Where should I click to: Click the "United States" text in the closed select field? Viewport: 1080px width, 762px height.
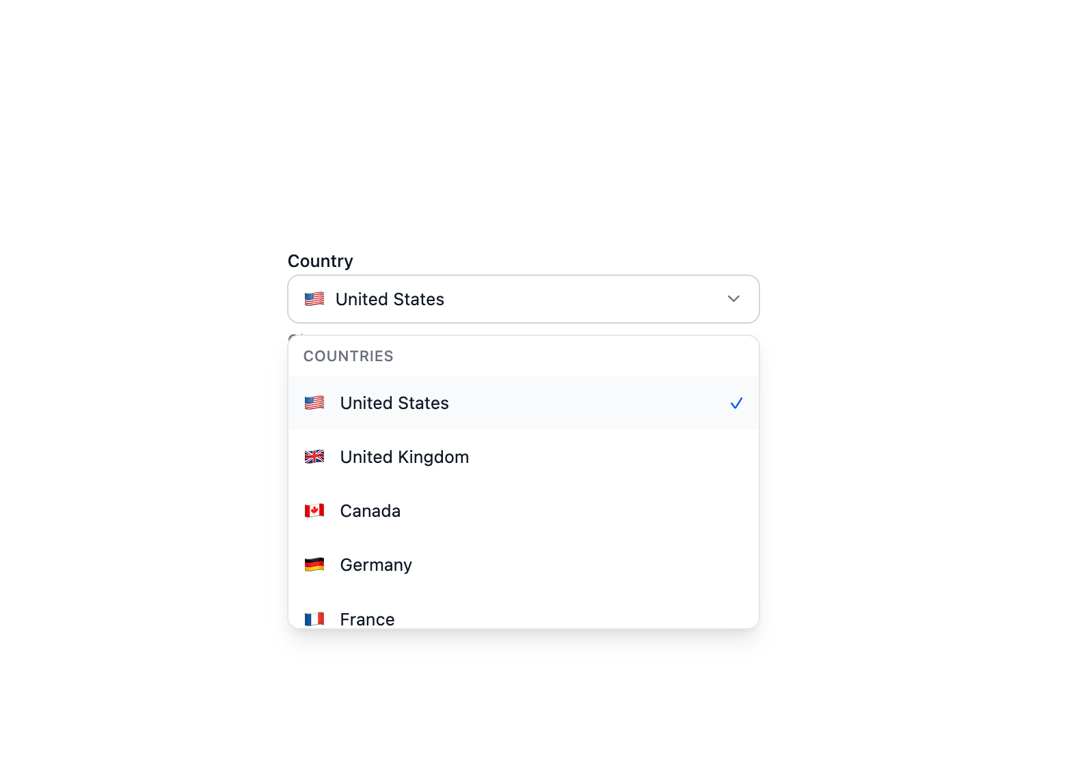pos(389,299)
